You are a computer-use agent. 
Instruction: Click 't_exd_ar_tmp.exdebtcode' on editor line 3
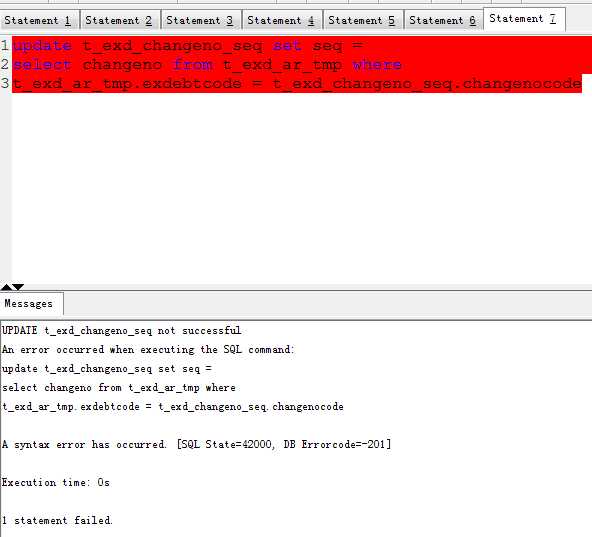[127, 83]
